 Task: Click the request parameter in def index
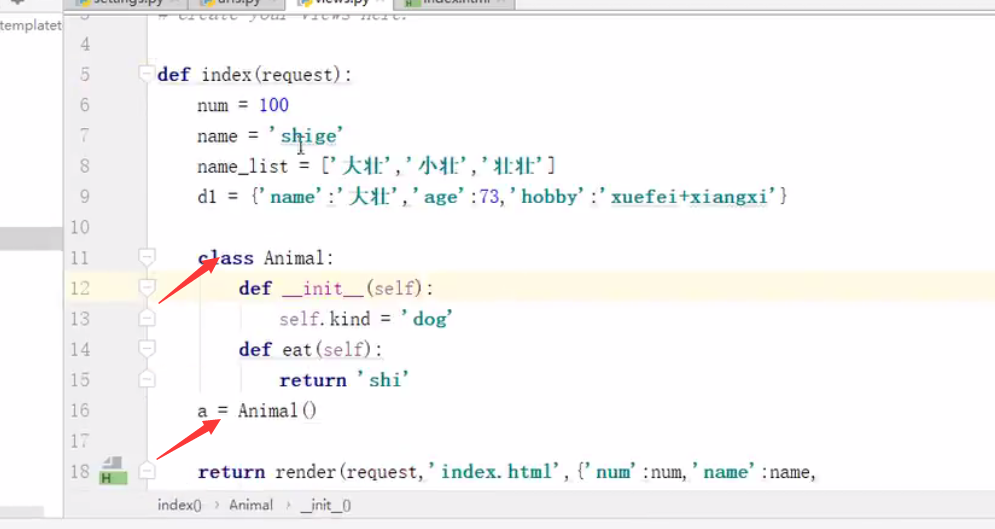coord(297,75)
